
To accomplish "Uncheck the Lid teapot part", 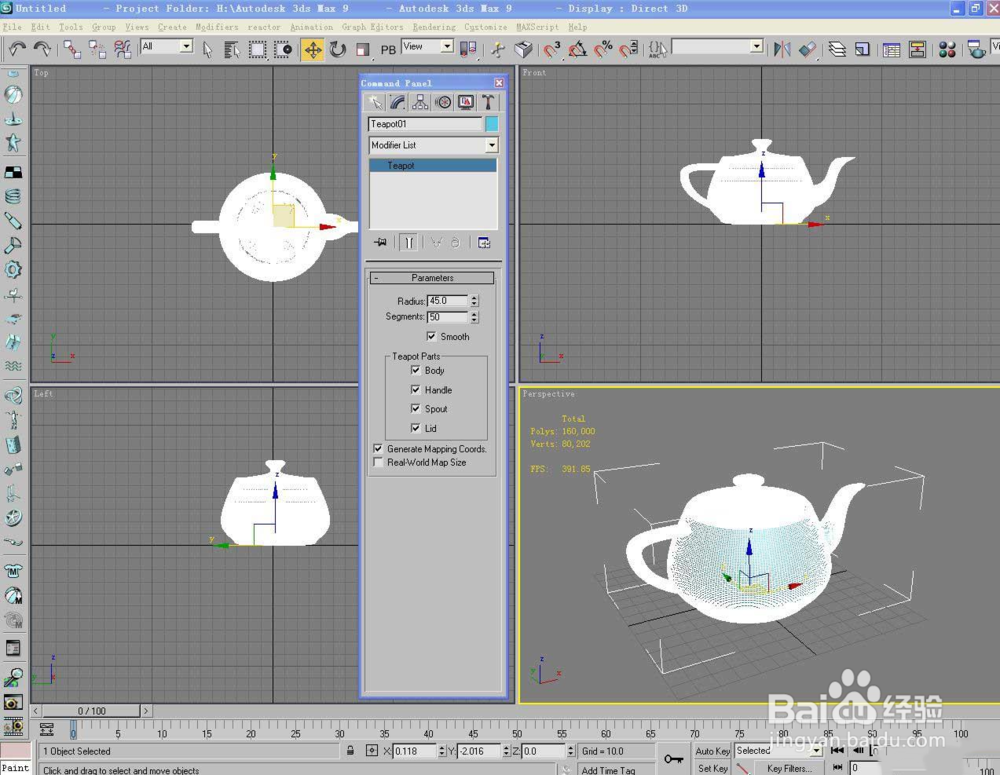I will point(415,427).
